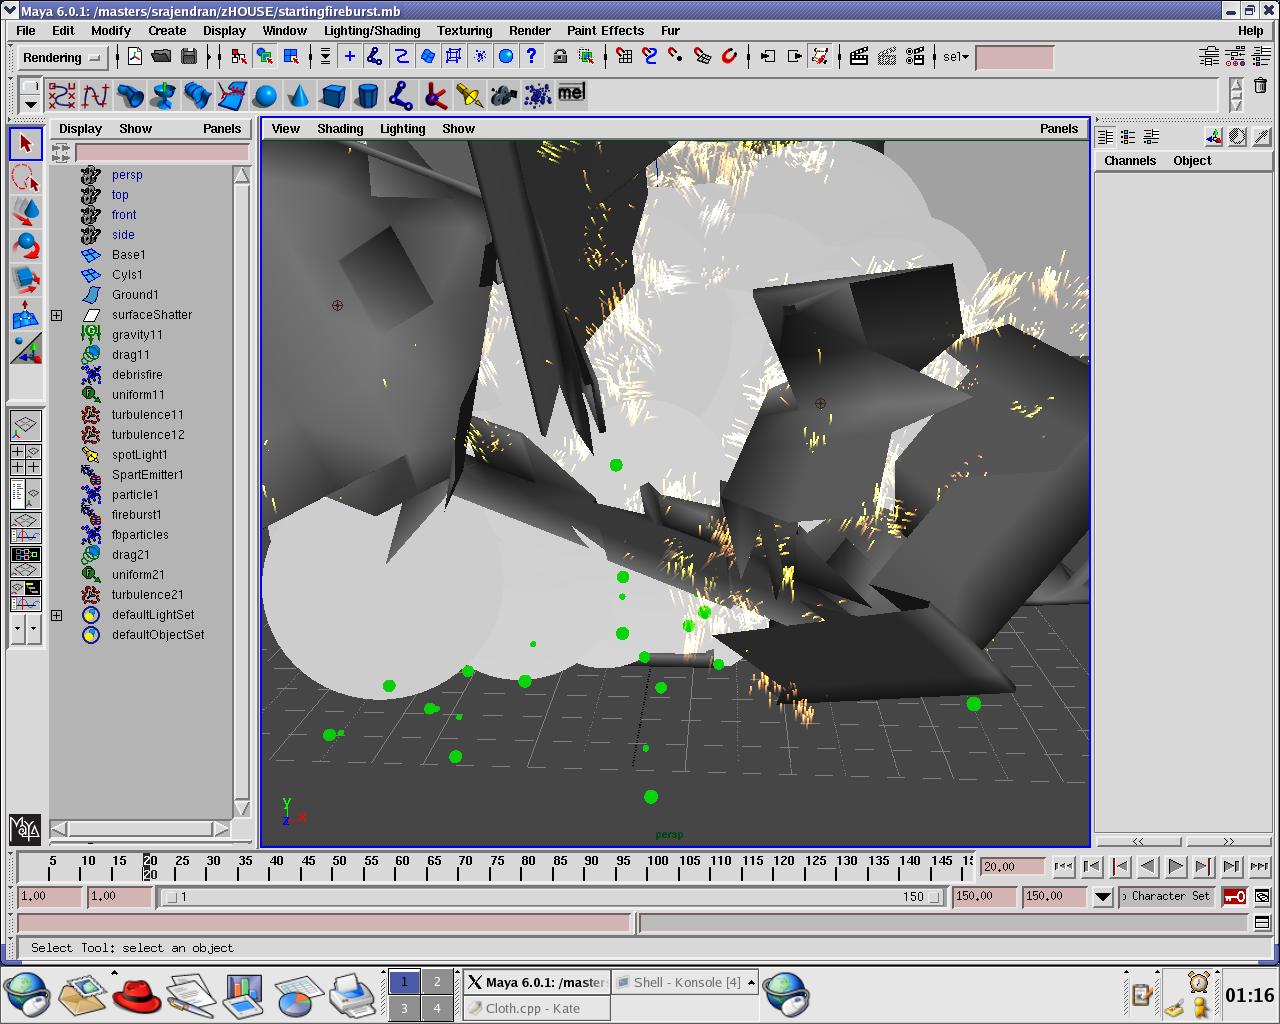Viewport: 1280px width, 1024px height.
Task: Toggle the lock current selection icon
Action: 560,57
